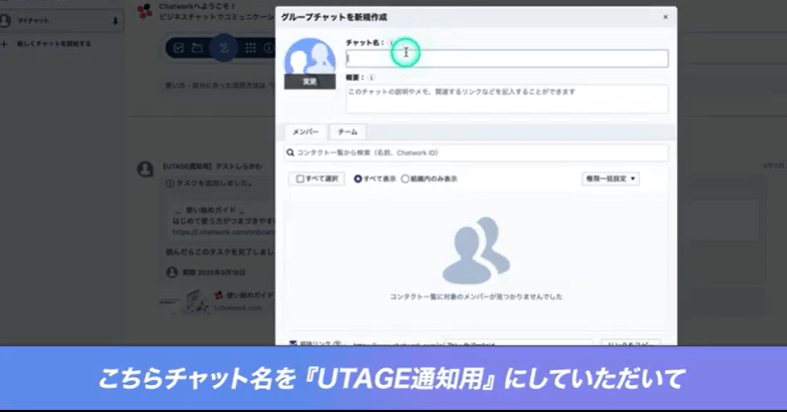The height and width of the screenshot is (412, 787).
Task: Expand the 権限一括設定 dropdown
Action: pyautogui.click(x=610, y=179)
